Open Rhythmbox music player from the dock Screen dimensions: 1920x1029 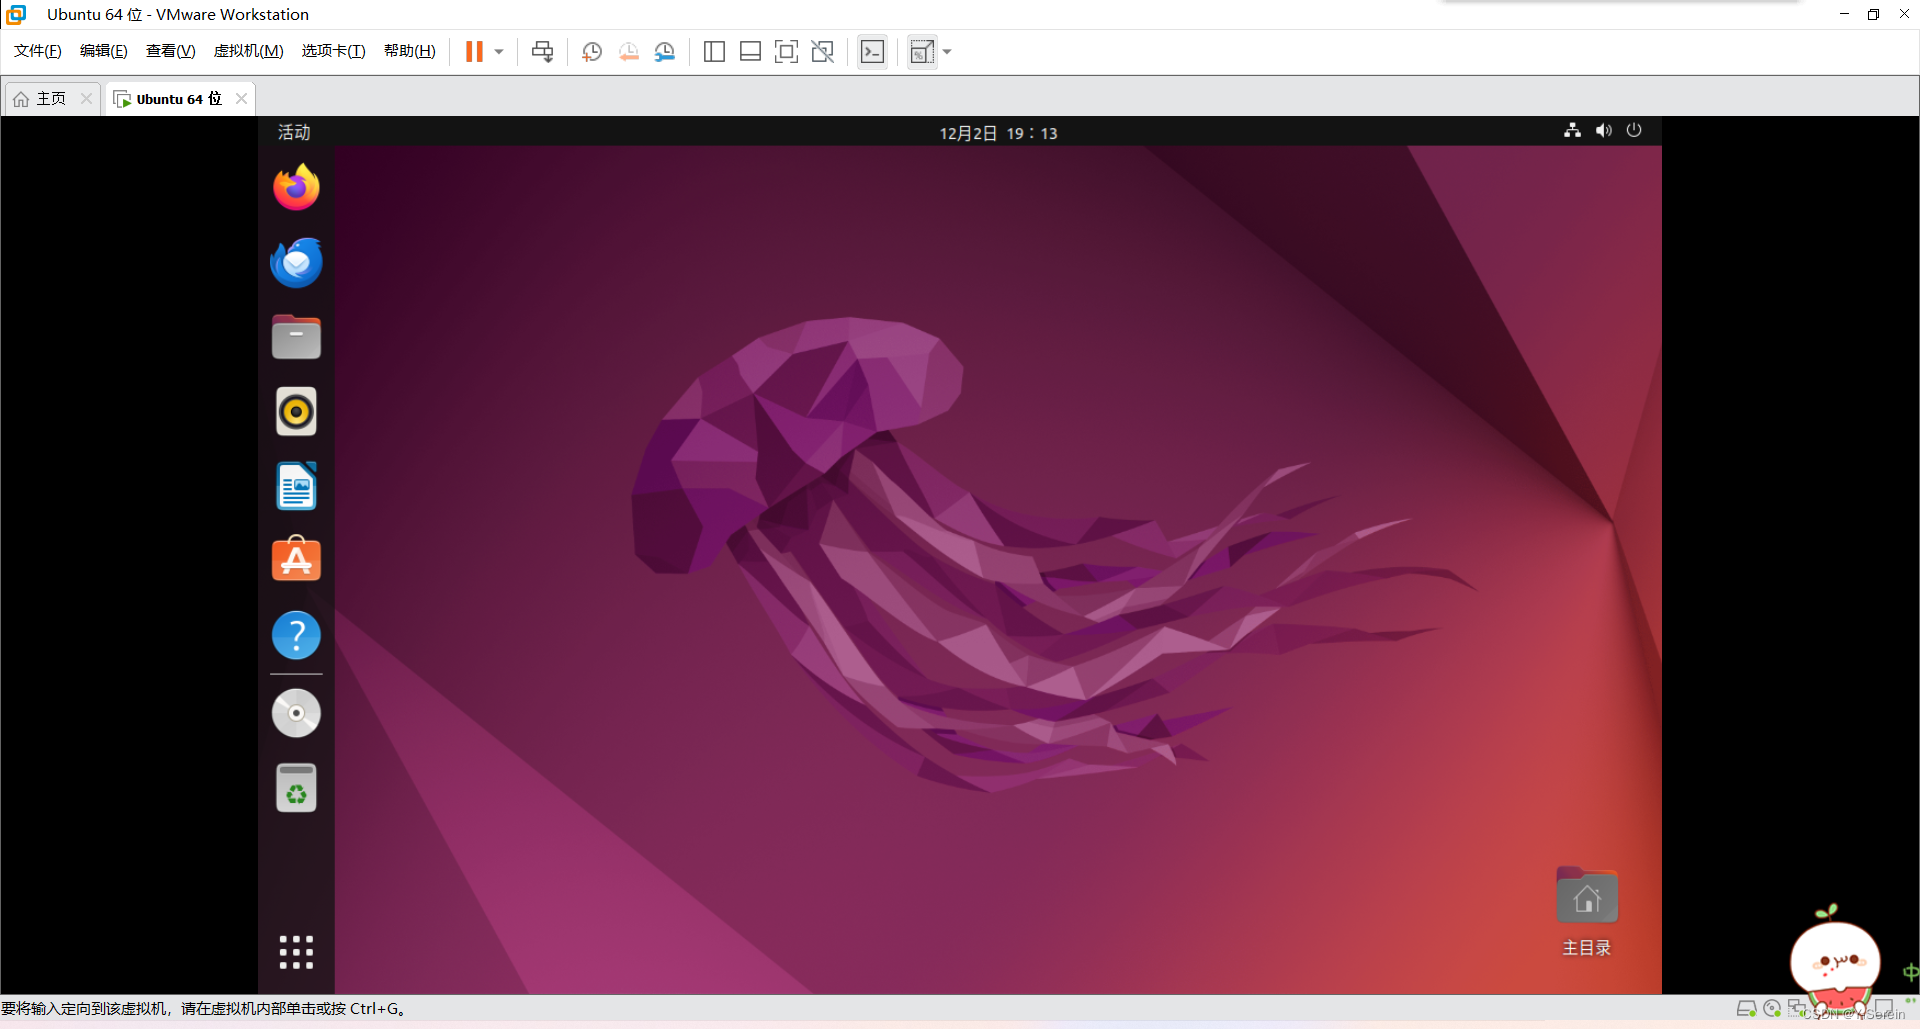click(295, 411)
